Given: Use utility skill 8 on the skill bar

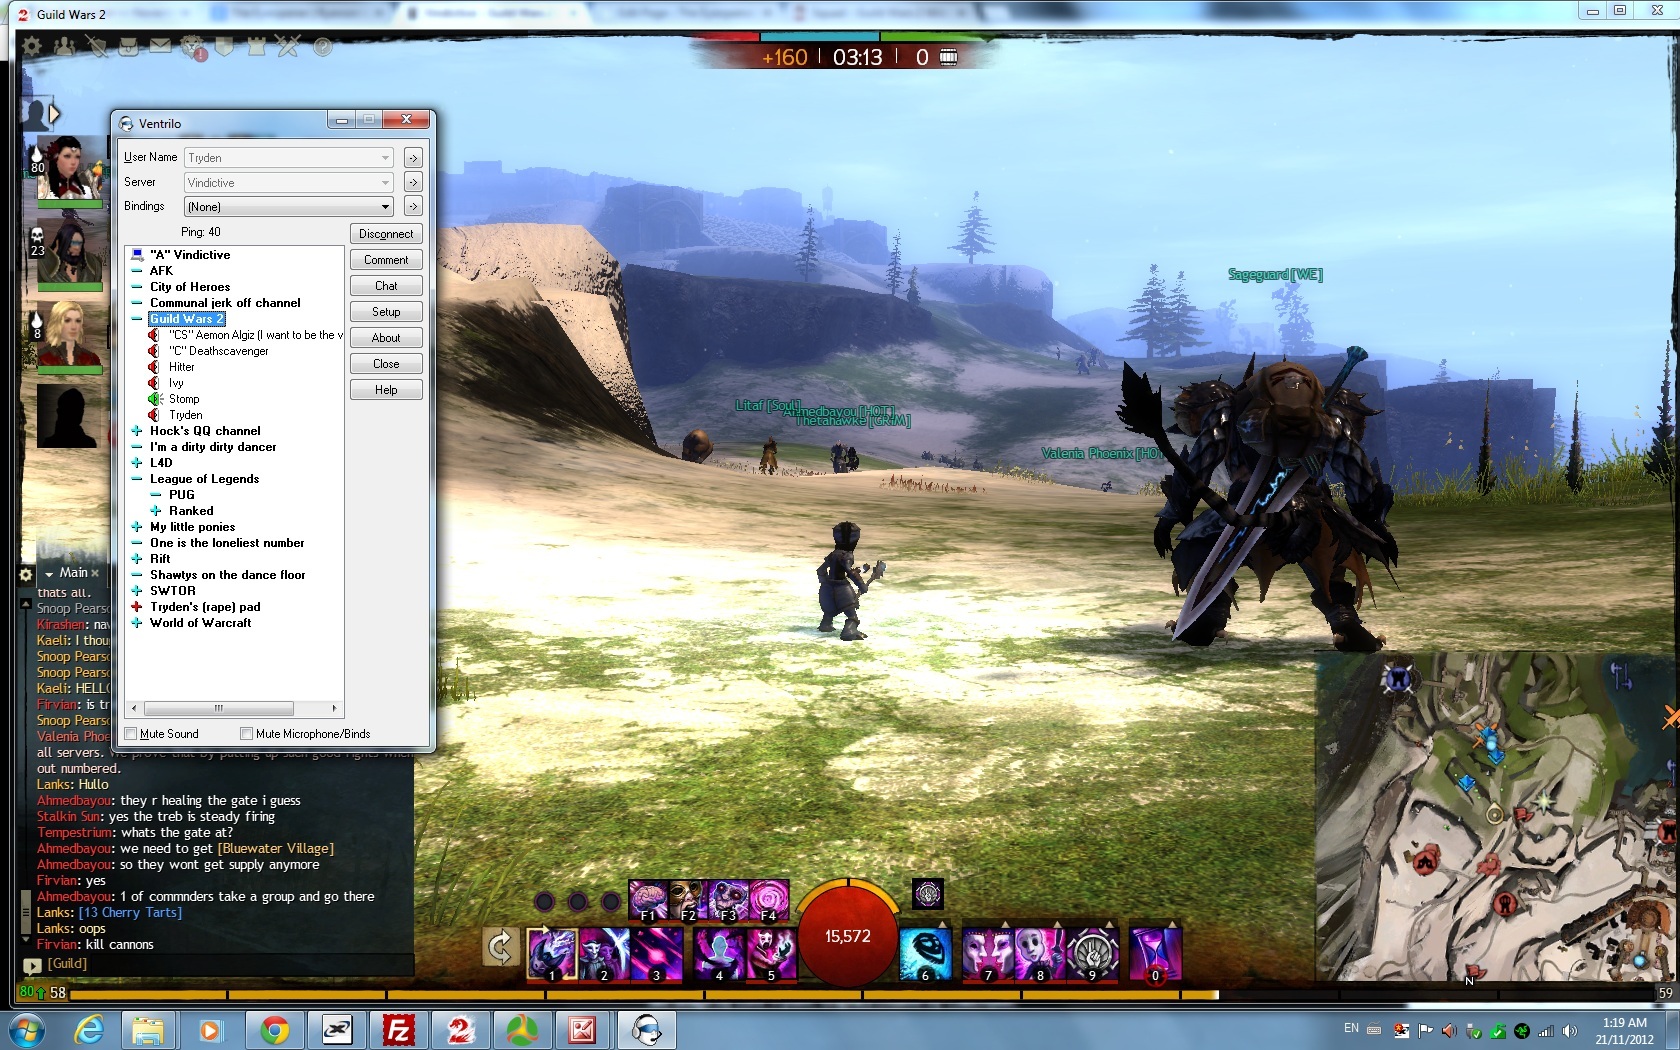Looking at the screenshot, I should pyautogui.click(x=1040, y=954).
